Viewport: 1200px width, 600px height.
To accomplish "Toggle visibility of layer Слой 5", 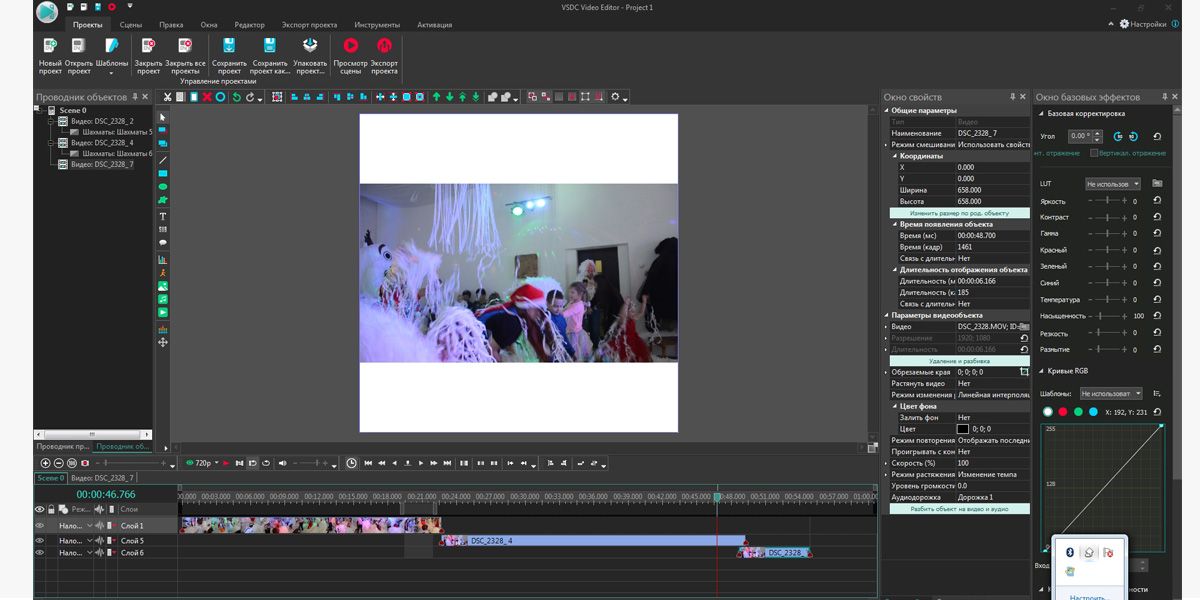I will [x=40, y=540].
